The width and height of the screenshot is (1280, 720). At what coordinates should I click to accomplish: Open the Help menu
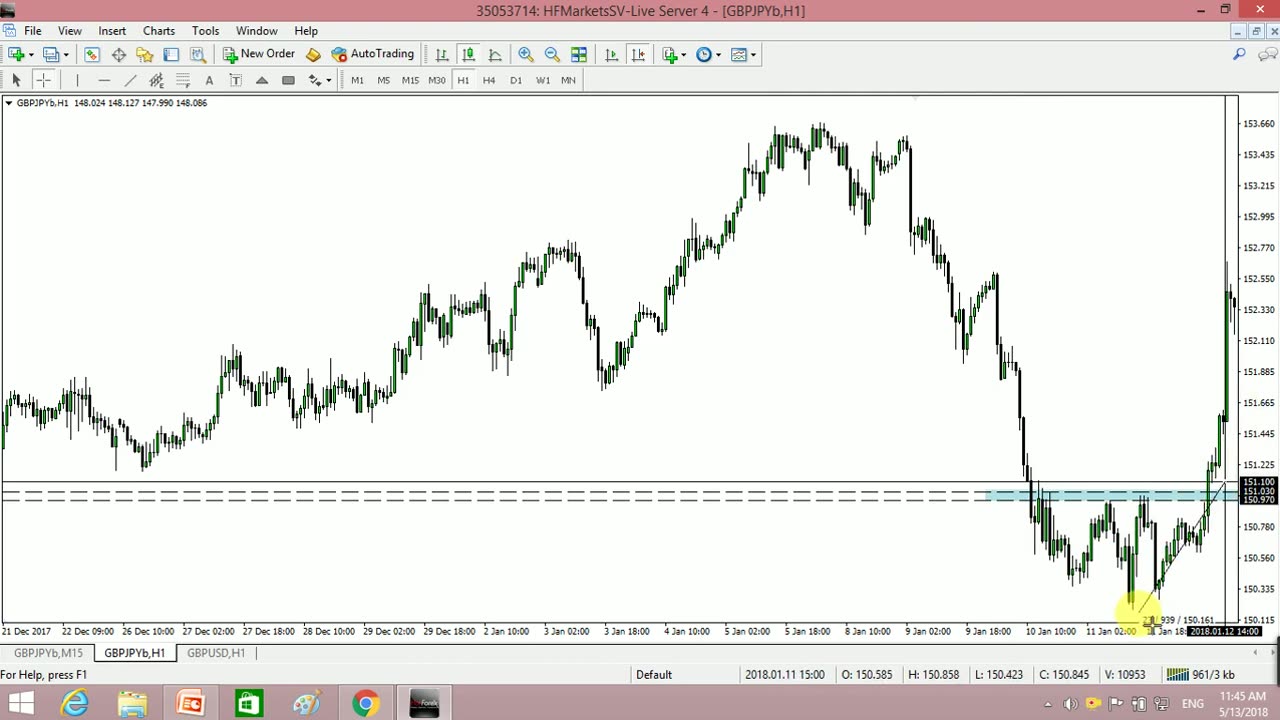tap(306, 31)
